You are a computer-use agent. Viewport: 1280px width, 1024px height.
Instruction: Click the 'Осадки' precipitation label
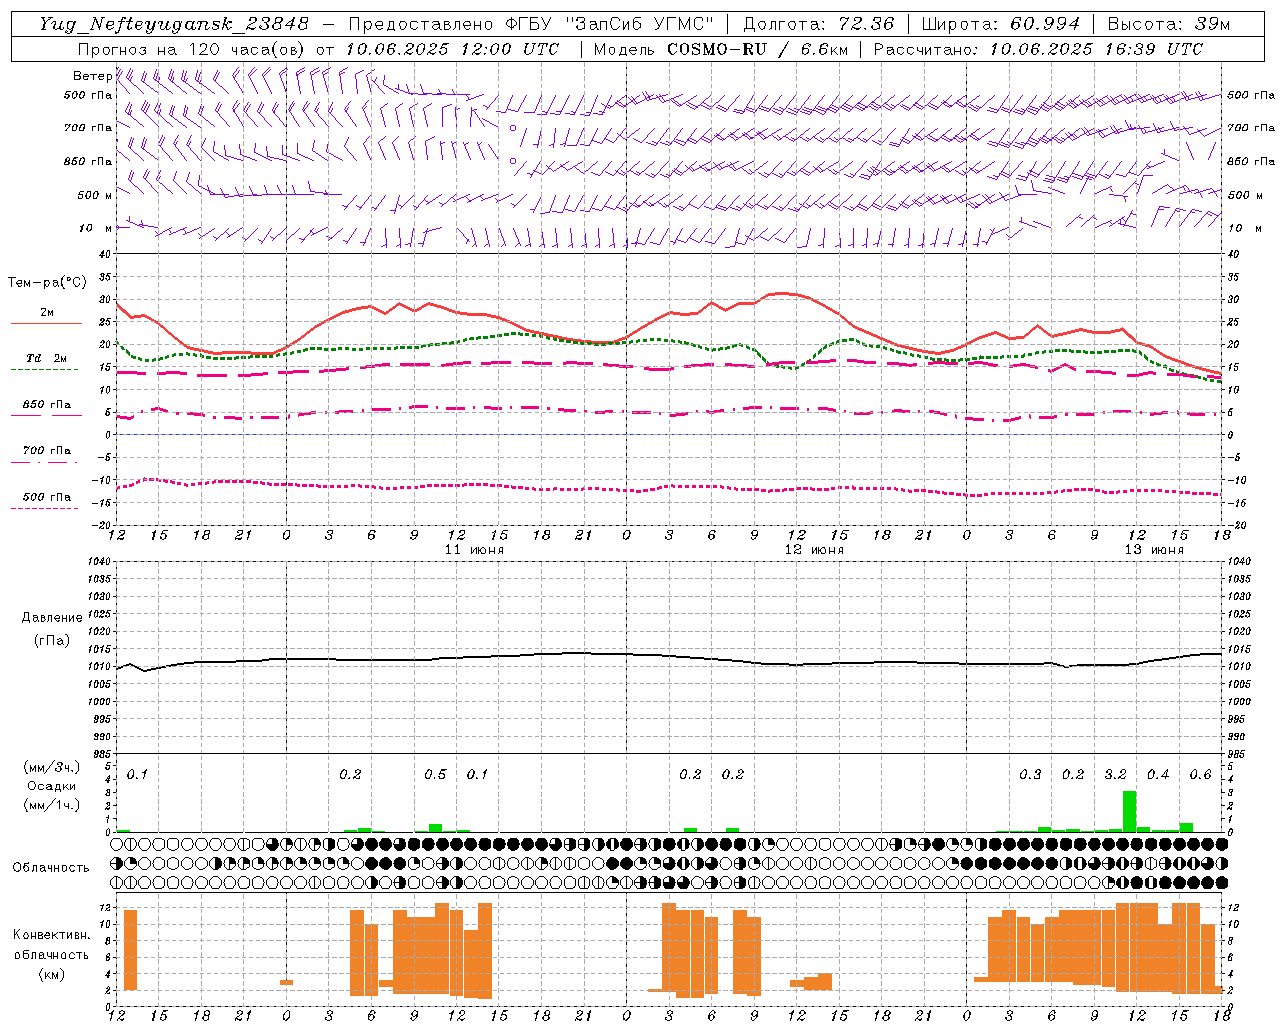tap(52, 786)
